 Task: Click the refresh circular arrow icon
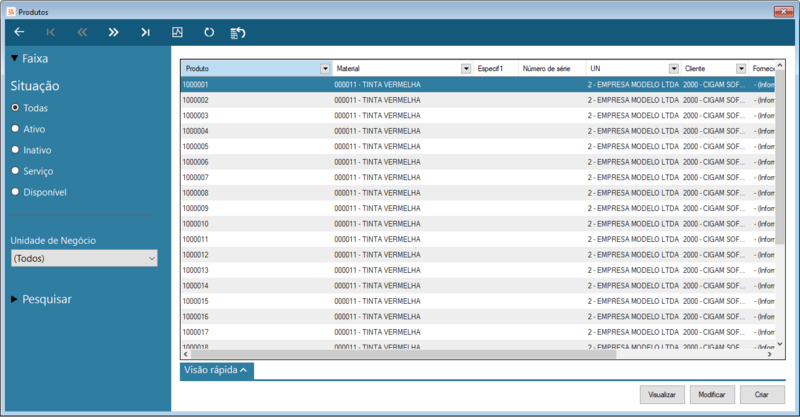(x=209, y=32)
